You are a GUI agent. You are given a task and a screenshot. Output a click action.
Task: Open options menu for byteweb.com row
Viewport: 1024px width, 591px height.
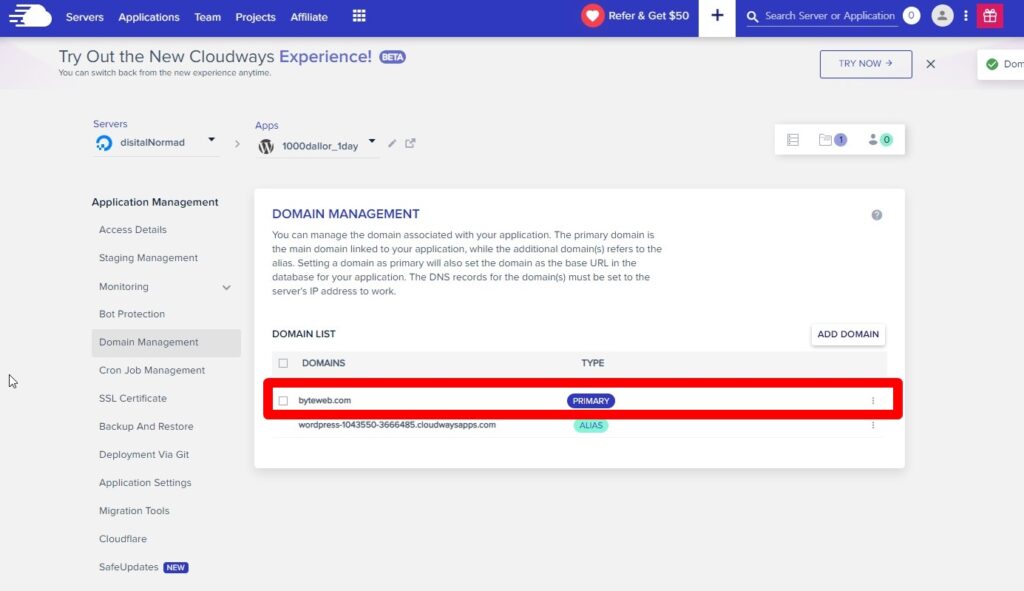(873, 401)
